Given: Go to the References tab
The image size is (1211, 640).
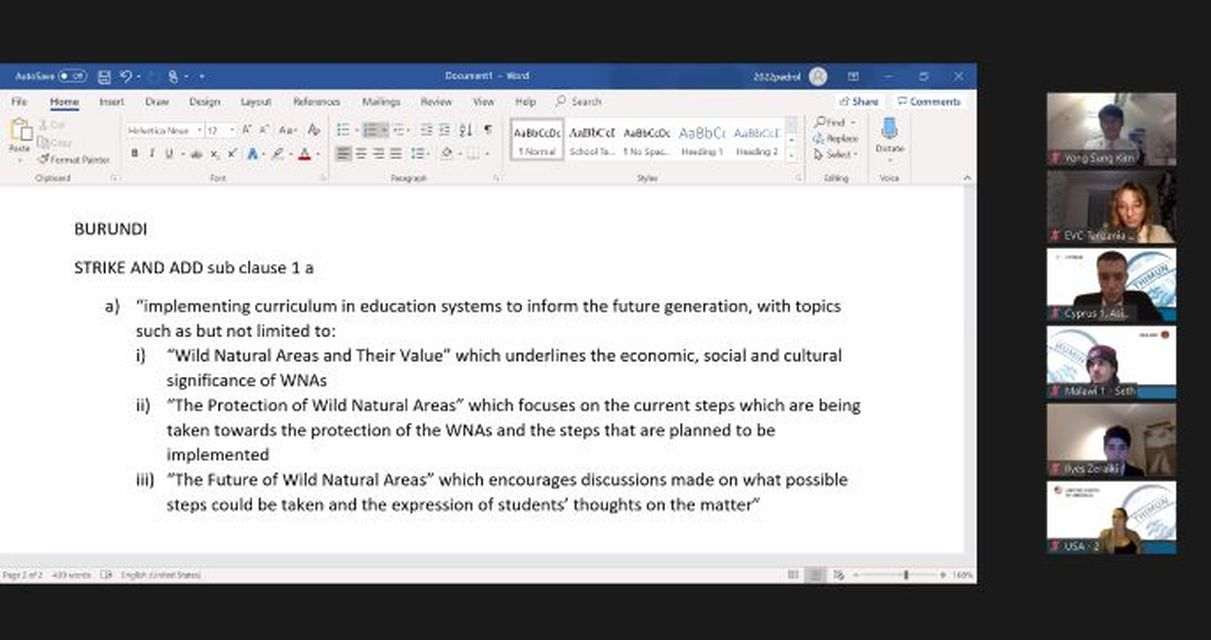Looking at the screenshot, I should click(316, 101).
